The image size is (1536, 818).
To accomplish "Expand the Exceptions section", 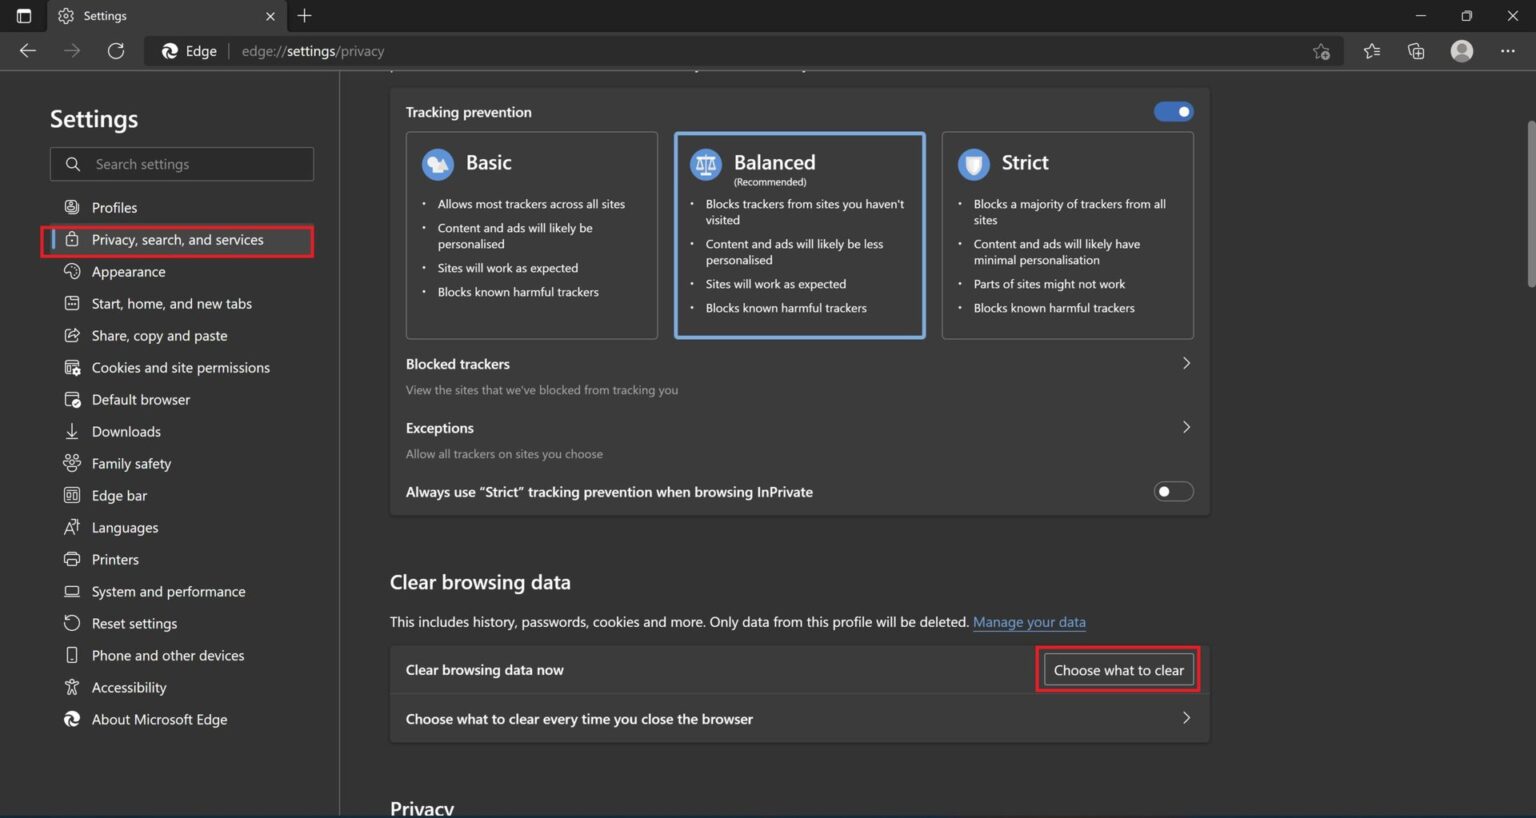I will click(1186, 427).
